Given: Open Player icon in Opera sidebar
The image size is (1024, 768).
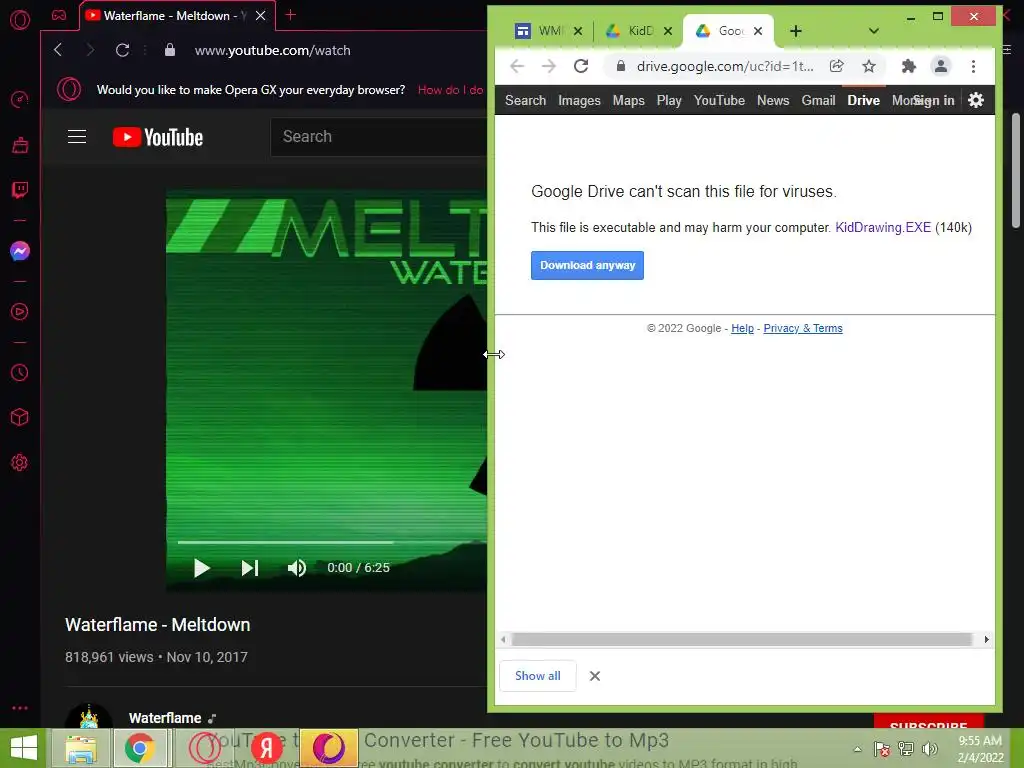Looking at the screenshot, I should pos(20,312).
